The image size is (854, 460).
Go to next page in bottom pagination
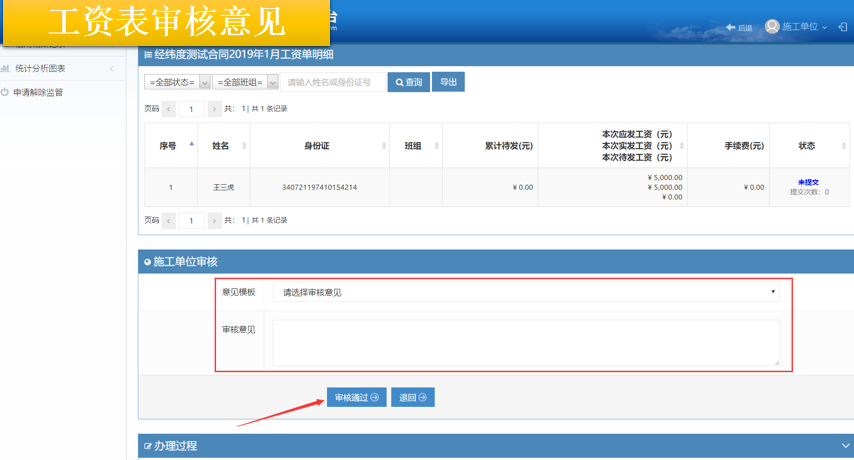[214, 220]
